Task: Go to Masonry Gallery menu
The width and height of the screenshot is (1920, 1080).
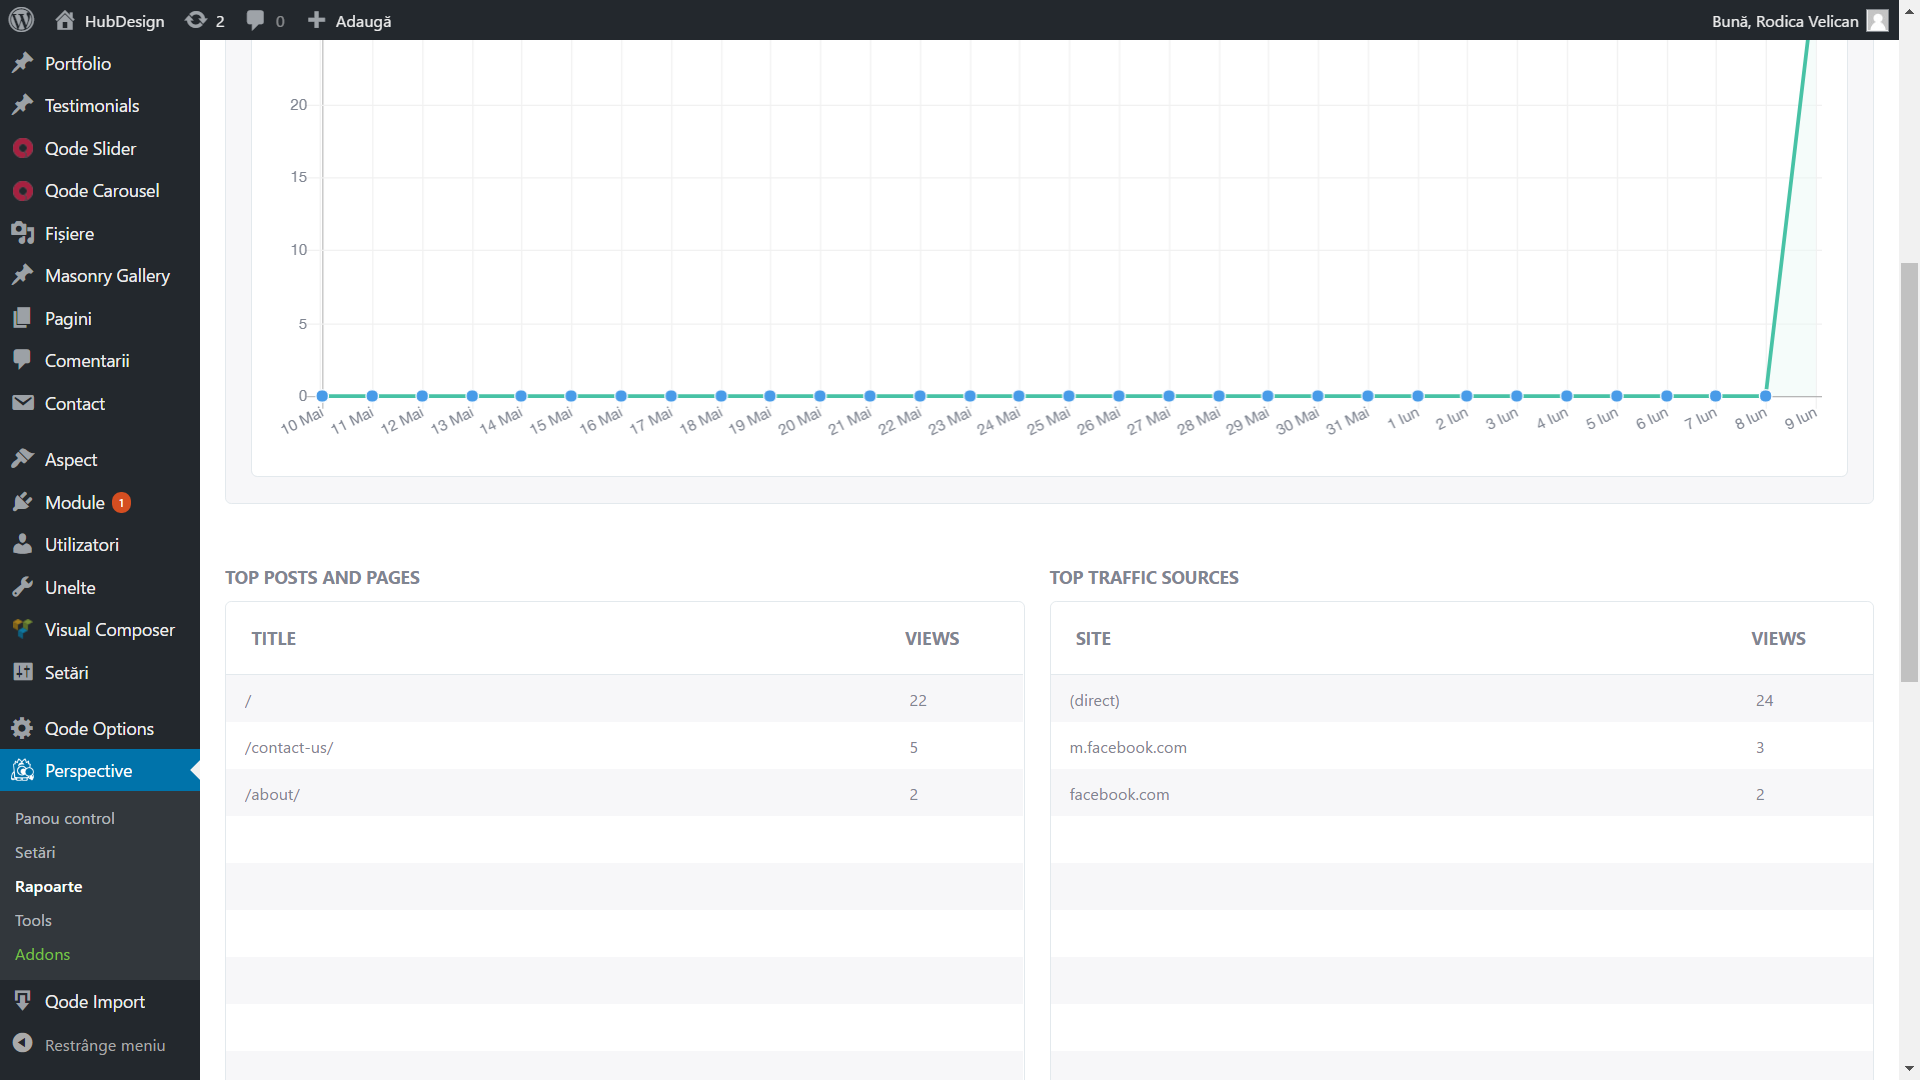Action: point(107,275)
